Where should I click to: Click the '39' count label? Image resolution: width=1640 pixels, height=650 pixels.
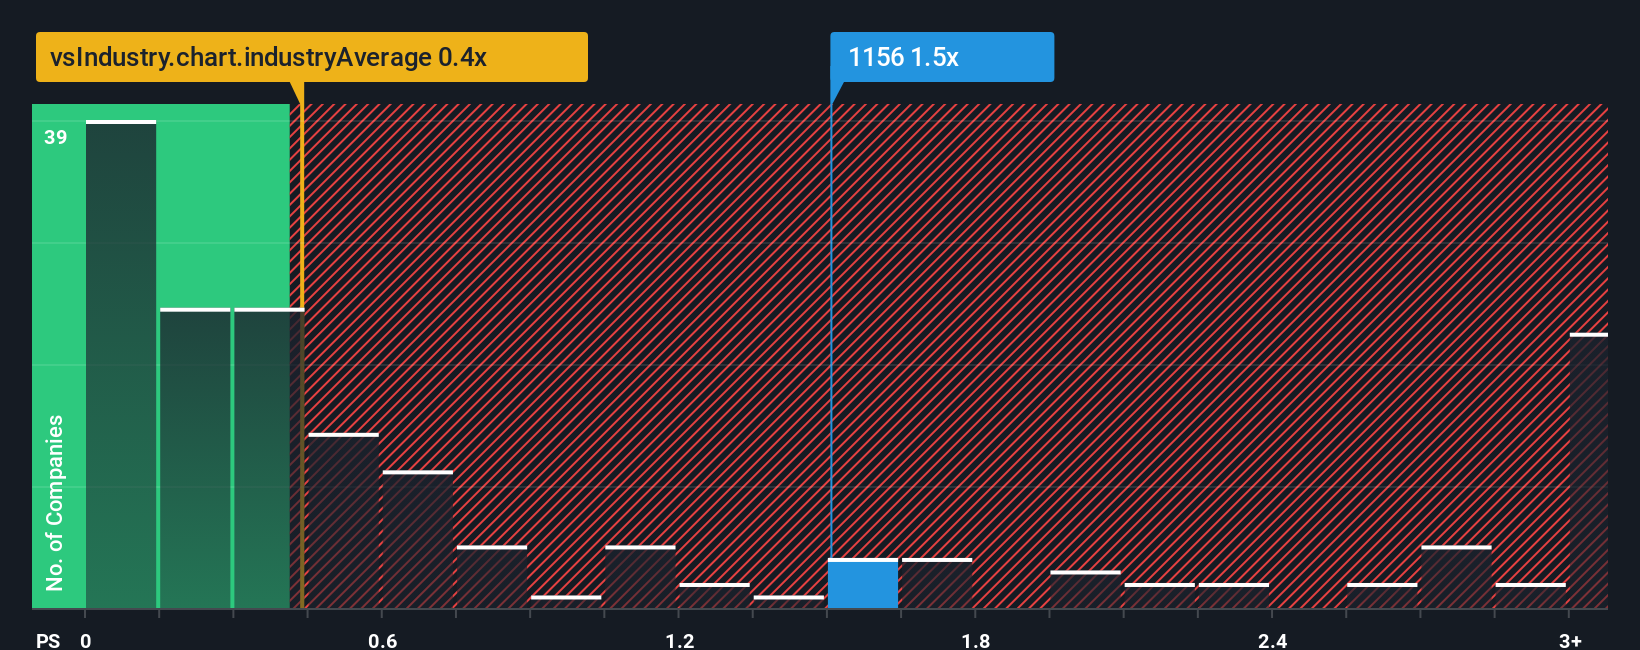point(56,138)
